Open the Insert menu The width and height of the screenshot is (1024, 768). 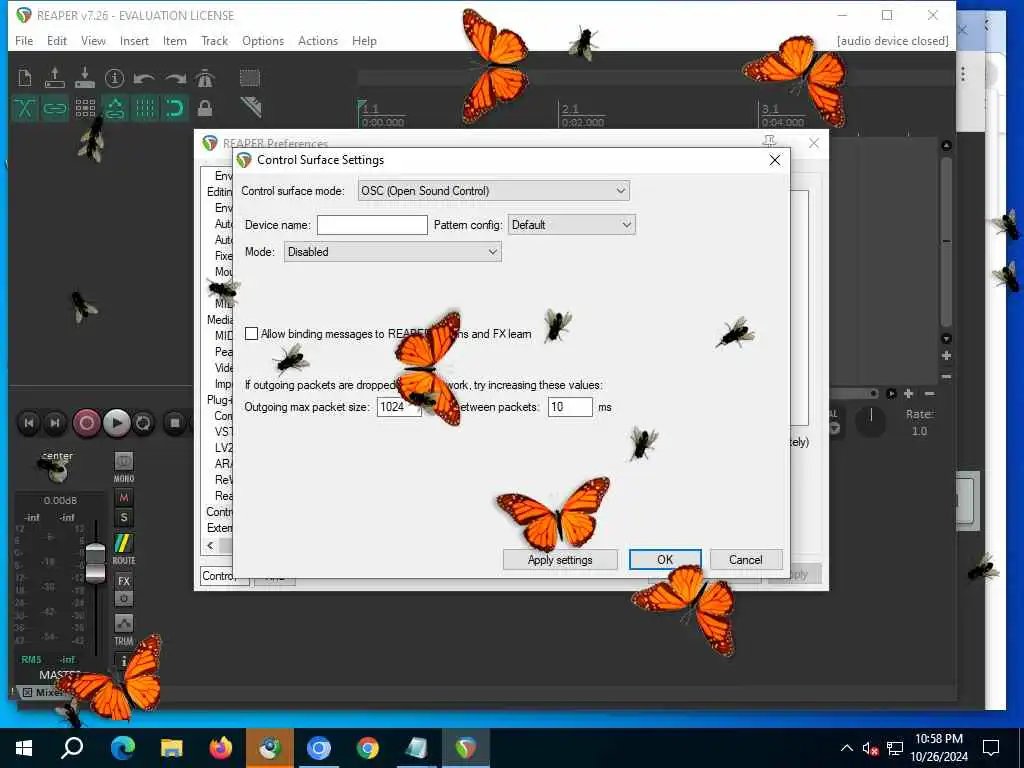pos(134,40)
